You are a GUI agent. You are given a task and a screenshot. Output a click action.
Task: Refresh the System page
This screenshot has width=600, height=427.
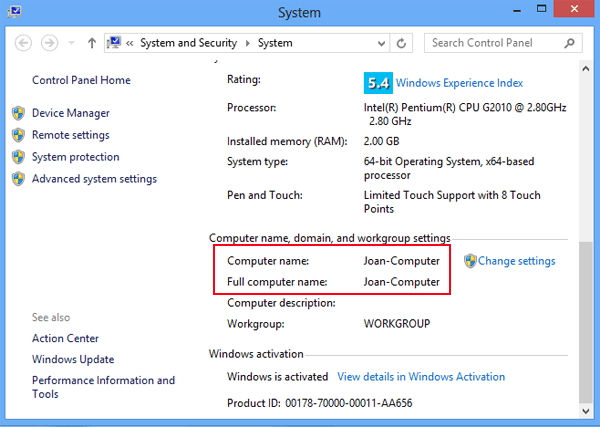(x=401, y=43)
